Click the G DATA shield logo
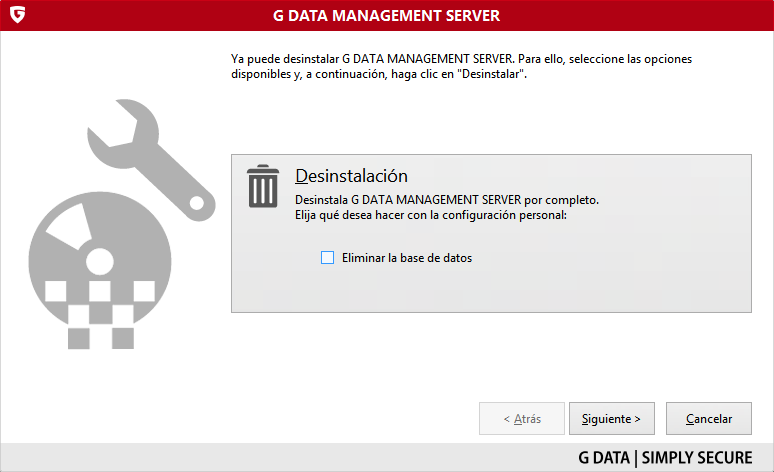 pyautogui.click(x=16, y=16)
